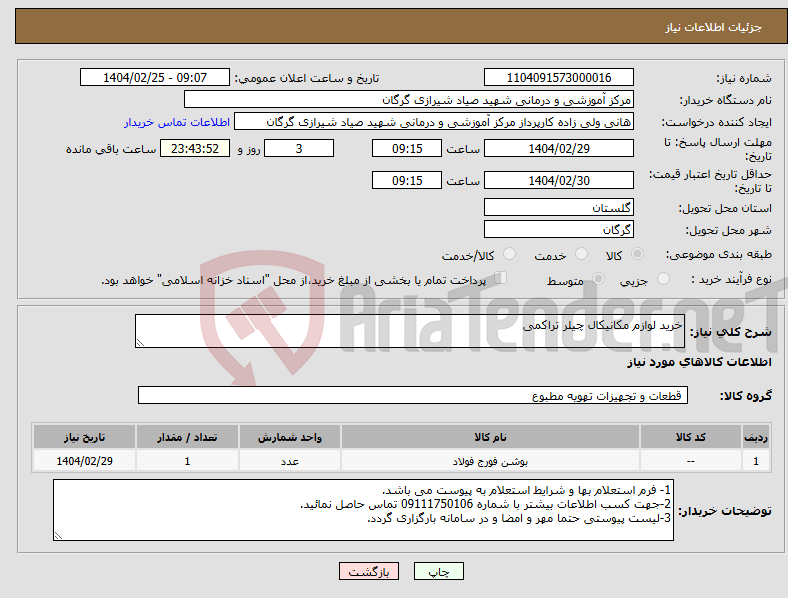788x598 pixels.
Task: Click the general description text area
Action: 410,331
